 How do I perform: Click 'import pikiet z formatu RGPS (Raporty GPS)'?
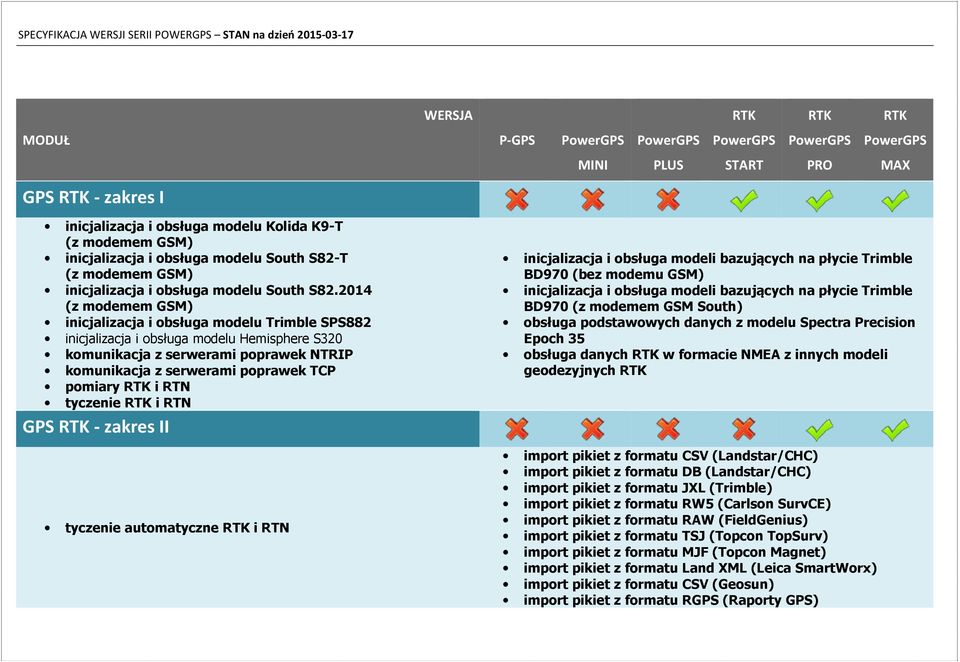[671, 600]
